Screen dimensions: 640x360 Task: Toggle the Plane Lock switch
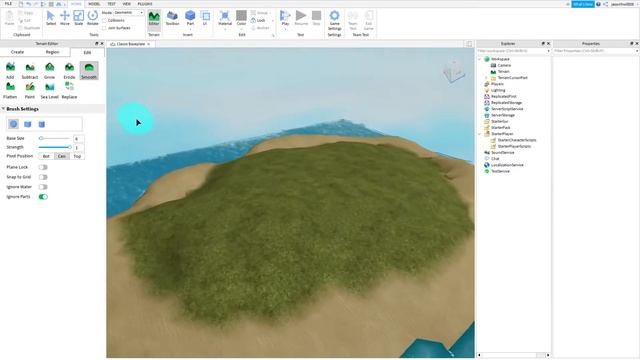43,167
